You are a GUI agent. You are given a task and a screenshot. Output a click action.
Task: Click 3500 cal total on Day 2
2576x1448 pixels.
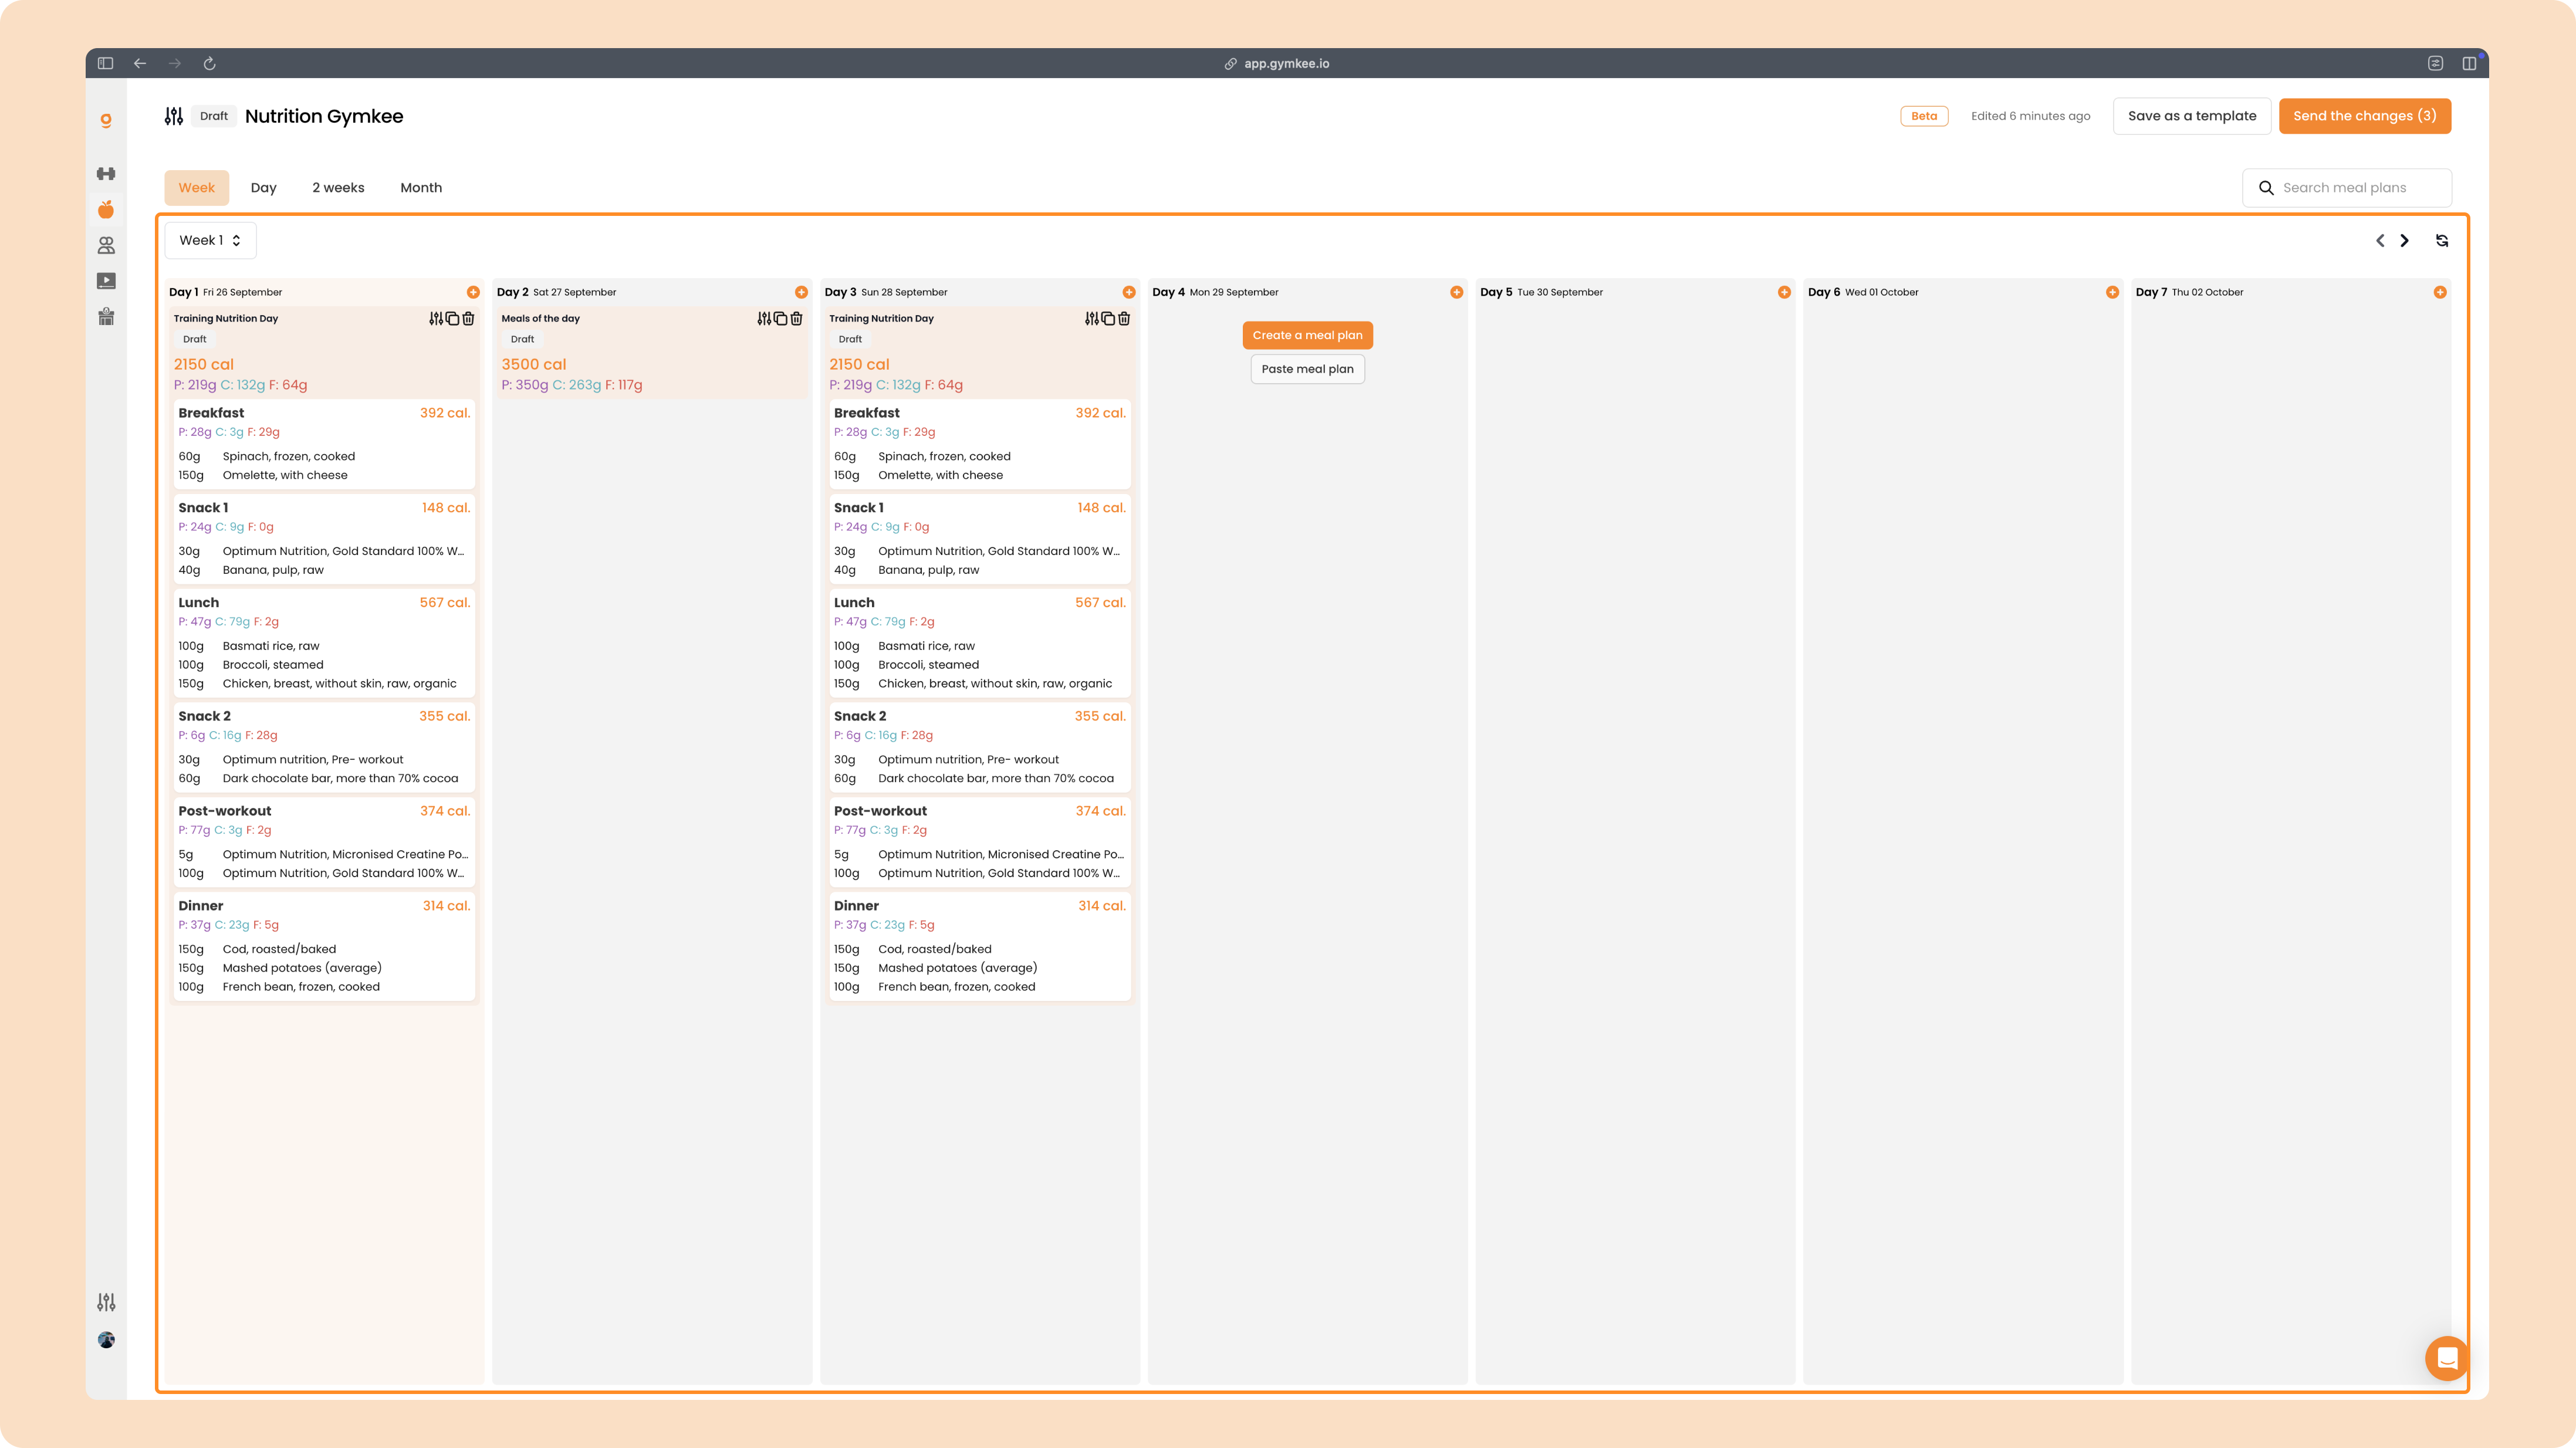pyautogui.click(x=534, y=364)
